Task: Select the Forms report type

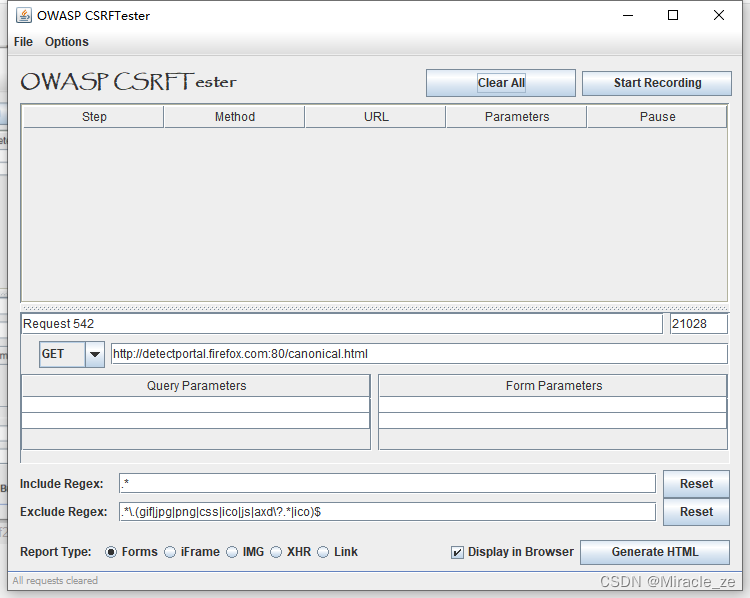Action: click(131, 552)
